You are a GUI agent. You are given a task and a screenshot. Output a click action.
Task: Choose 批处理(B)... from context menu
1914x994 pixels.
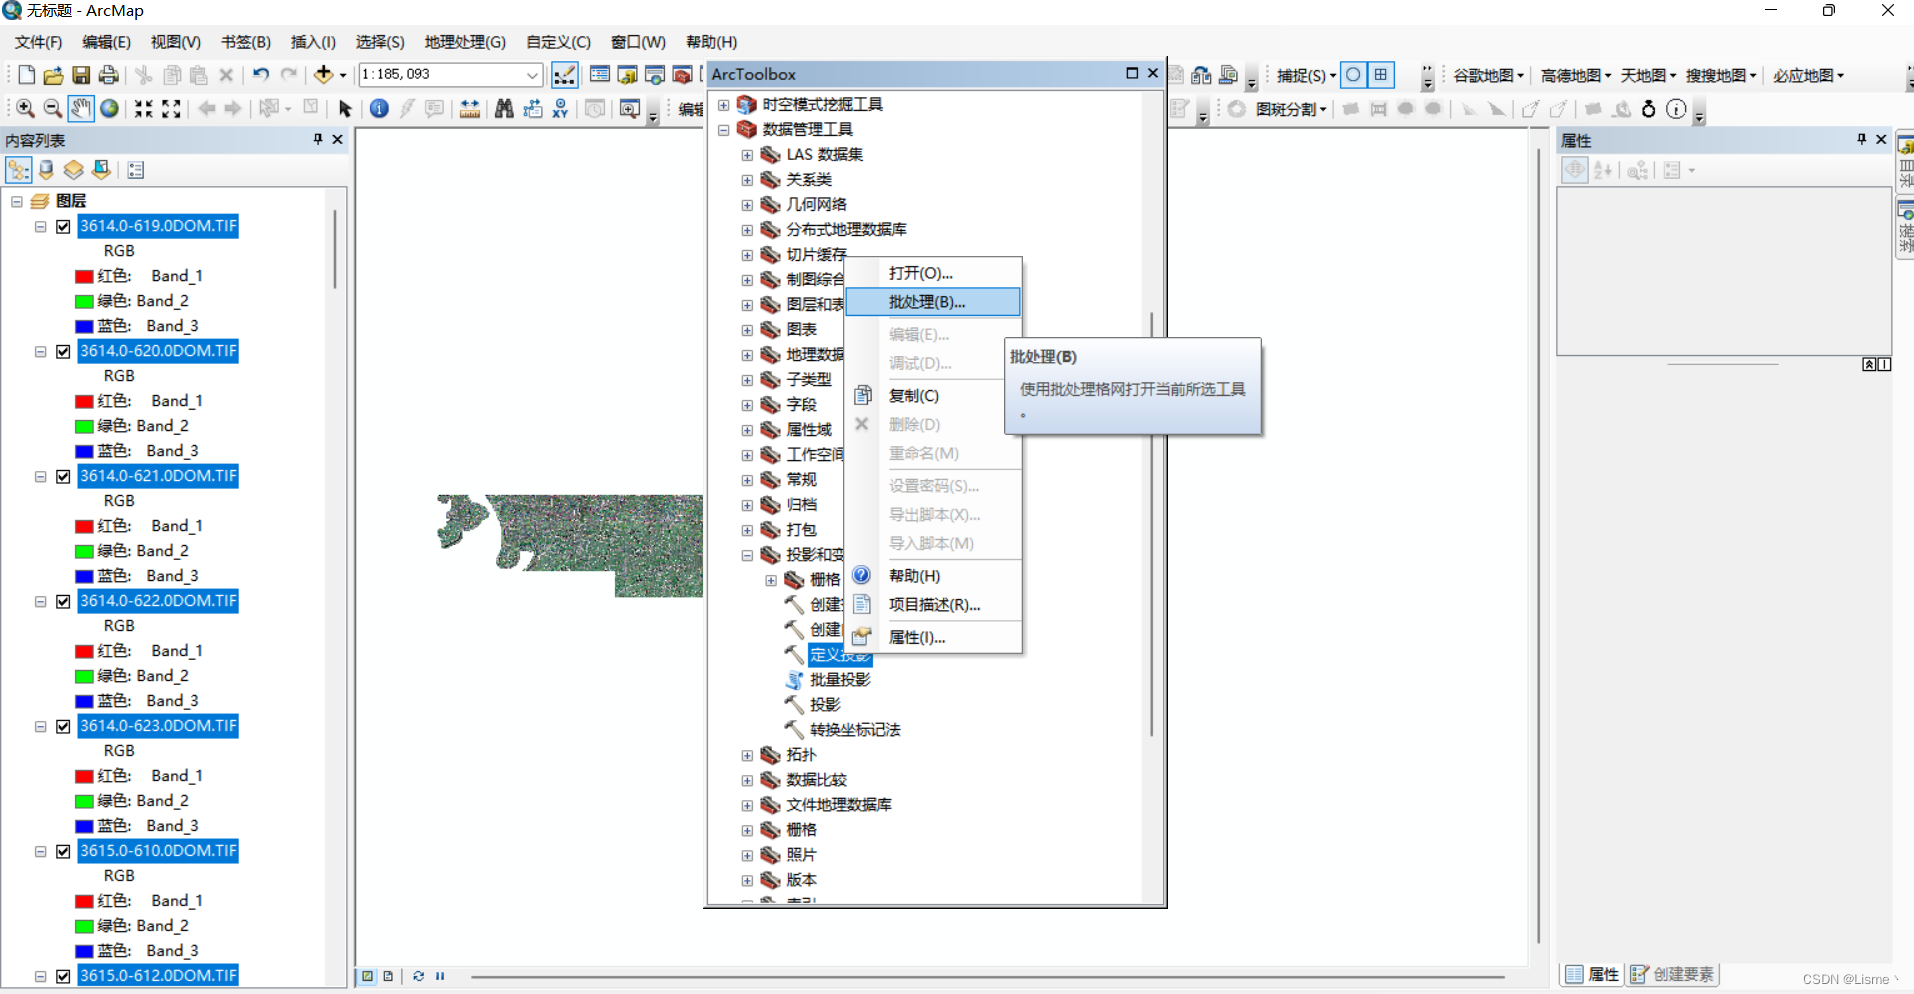pyautogui.click(x=933, y=302)
